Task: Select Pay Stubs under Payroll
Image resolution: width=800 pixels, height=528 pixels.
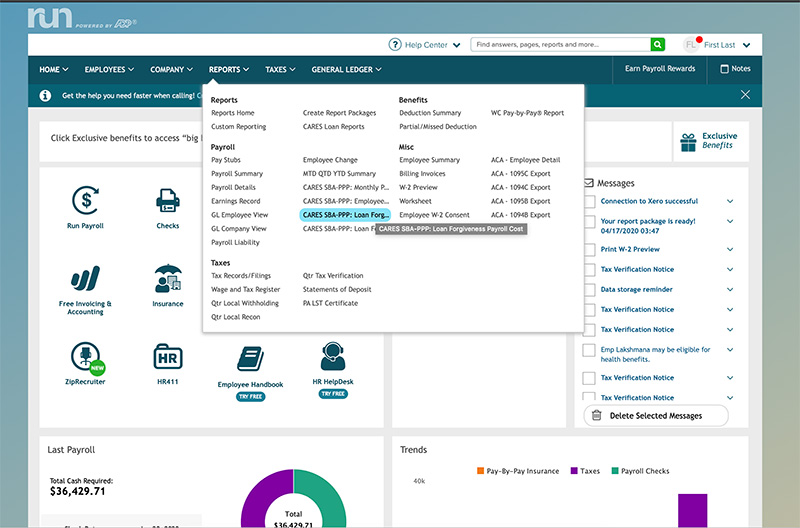Action: point(226,160)
